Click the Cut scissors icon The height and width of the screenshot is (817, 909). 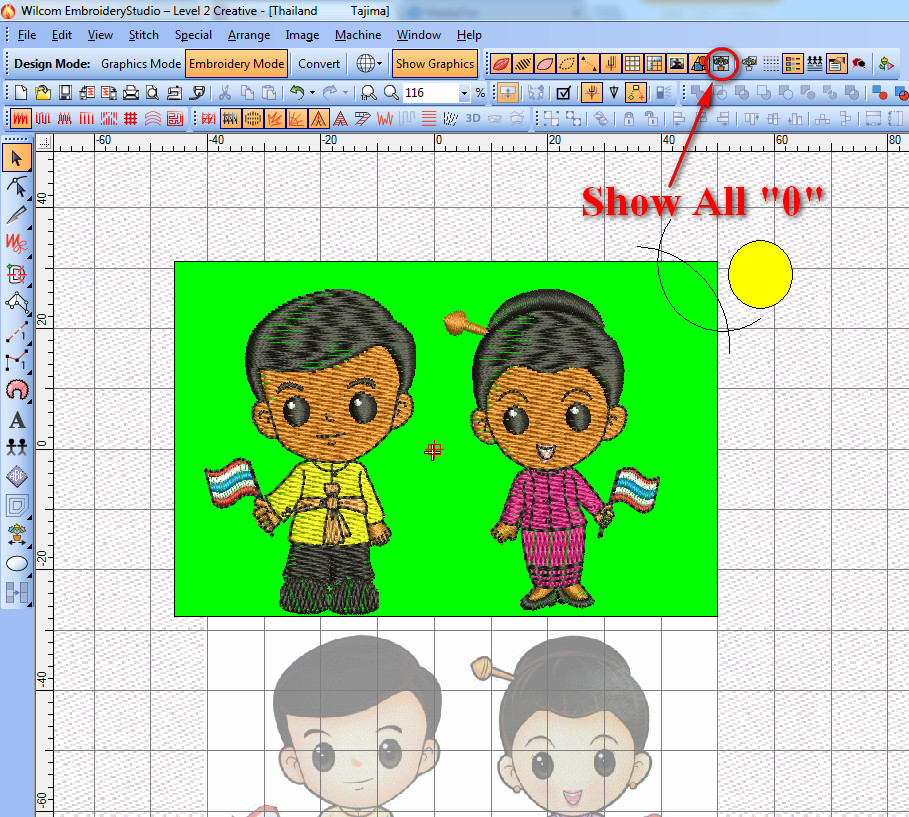[x=225, y=93]
